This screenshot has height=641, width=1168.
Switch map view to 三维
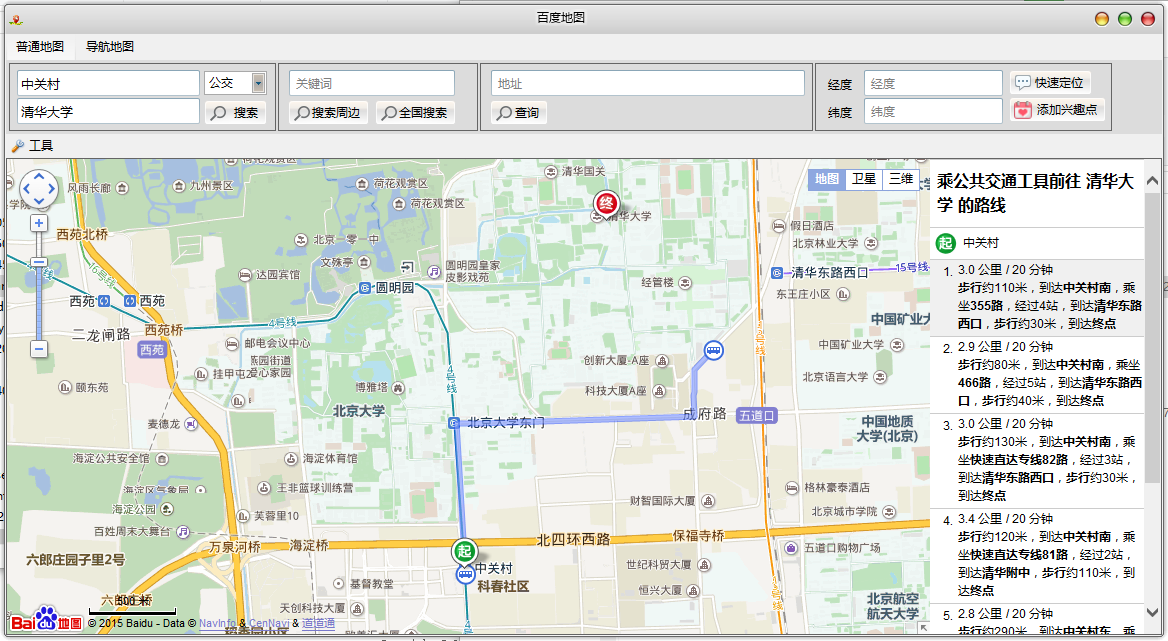(x=901, y=179)
